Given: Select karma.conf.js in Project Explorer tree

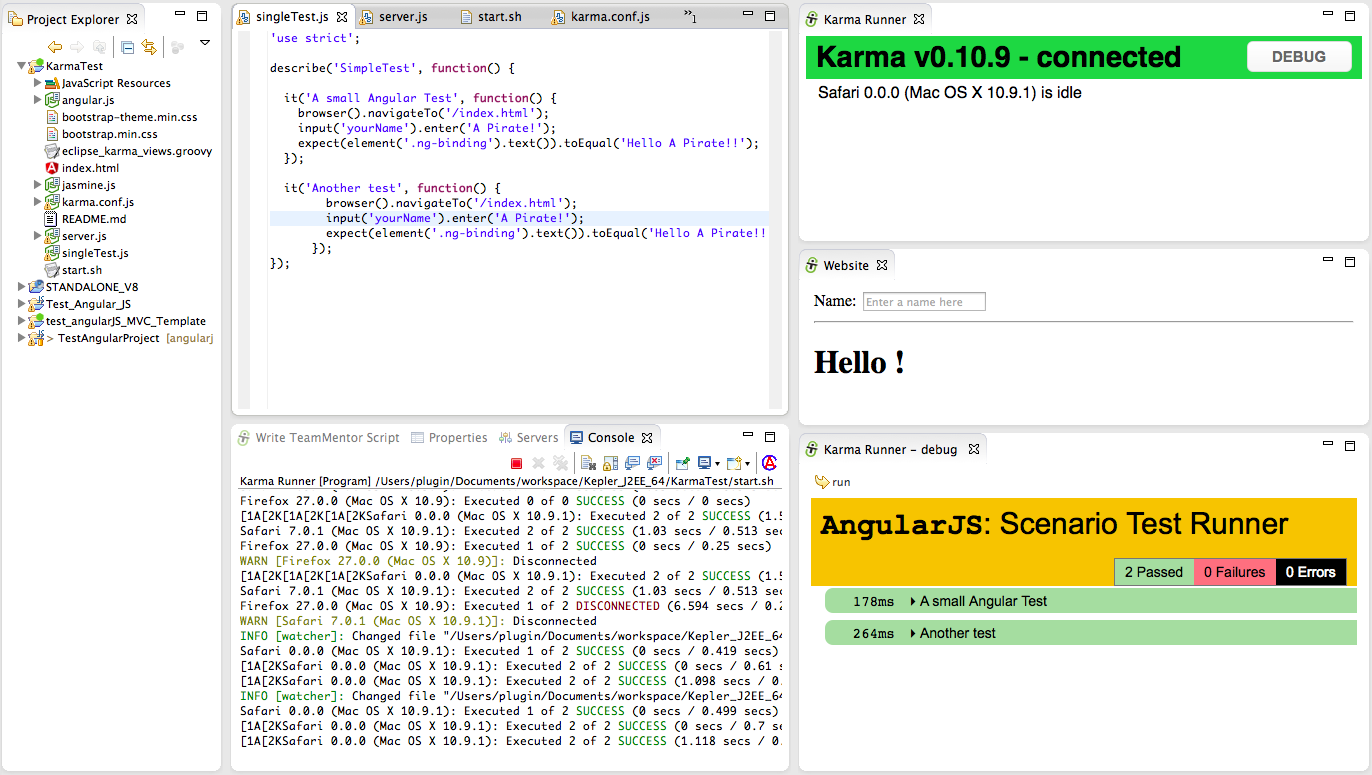Looking at the screenshot, I should pyautogui.click(x=97, y=202).
